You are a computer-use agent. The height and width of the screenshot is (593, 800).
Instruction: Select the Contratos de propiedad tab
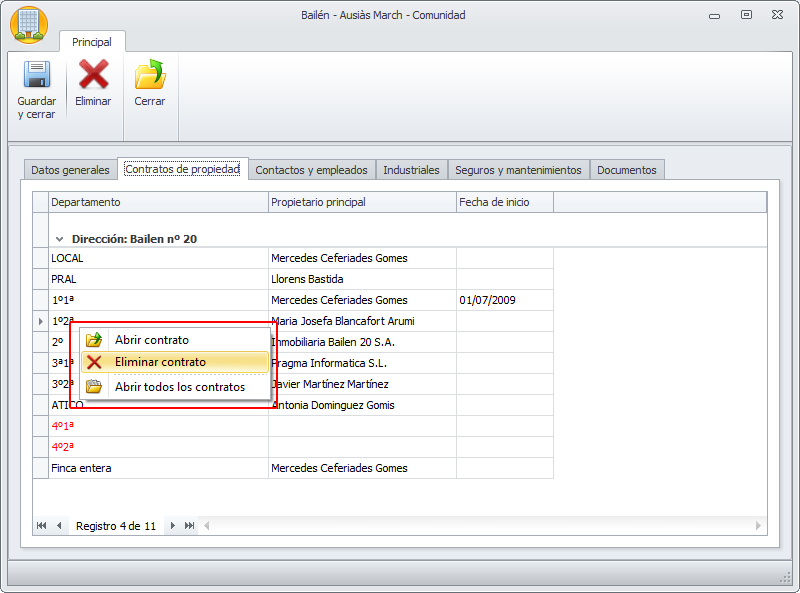click(x=183, y=169)
